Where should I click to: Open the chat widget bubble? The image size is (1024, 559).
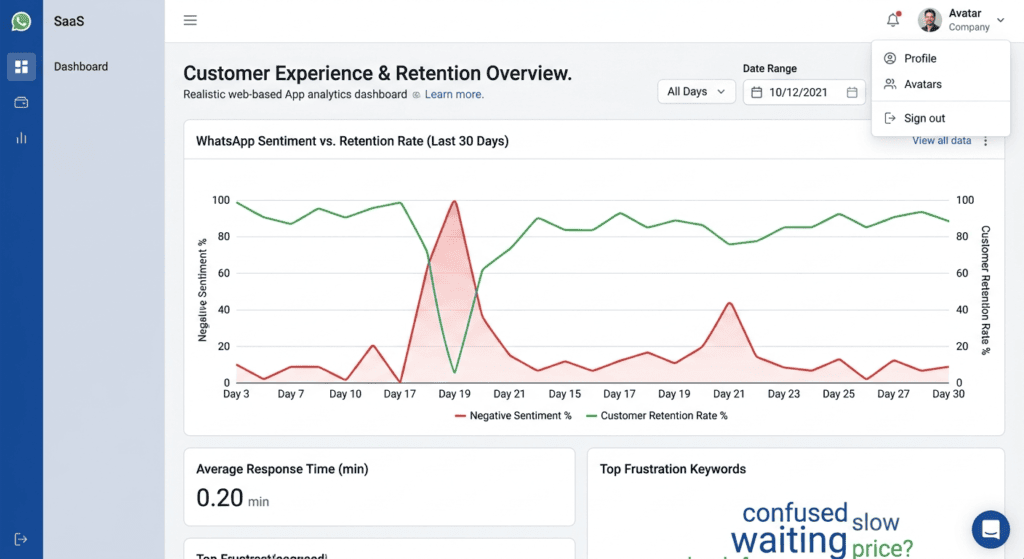tap(990, 530)
